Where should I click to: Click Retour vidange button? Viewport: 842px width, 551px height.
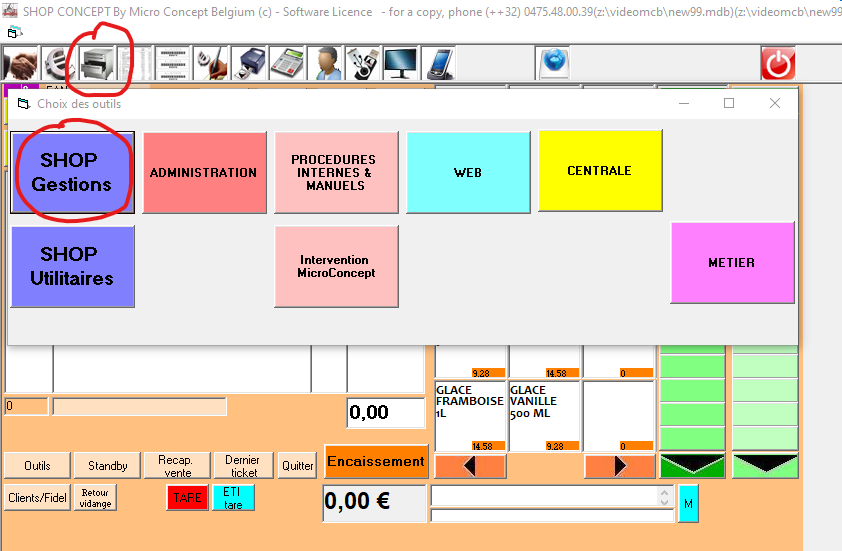coord(95,498)
